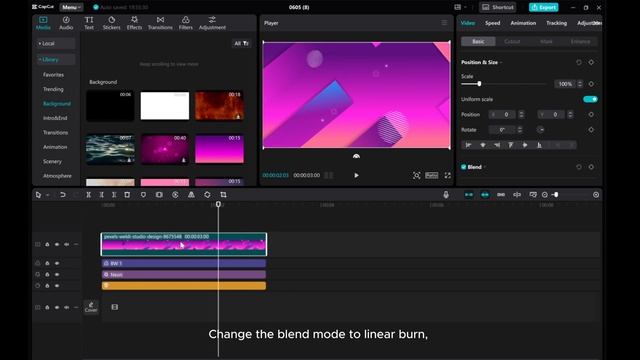Viewport: 640px width, 360px height.
Task: Open the layout switcher dropdown
Action: tap(460, 7)
